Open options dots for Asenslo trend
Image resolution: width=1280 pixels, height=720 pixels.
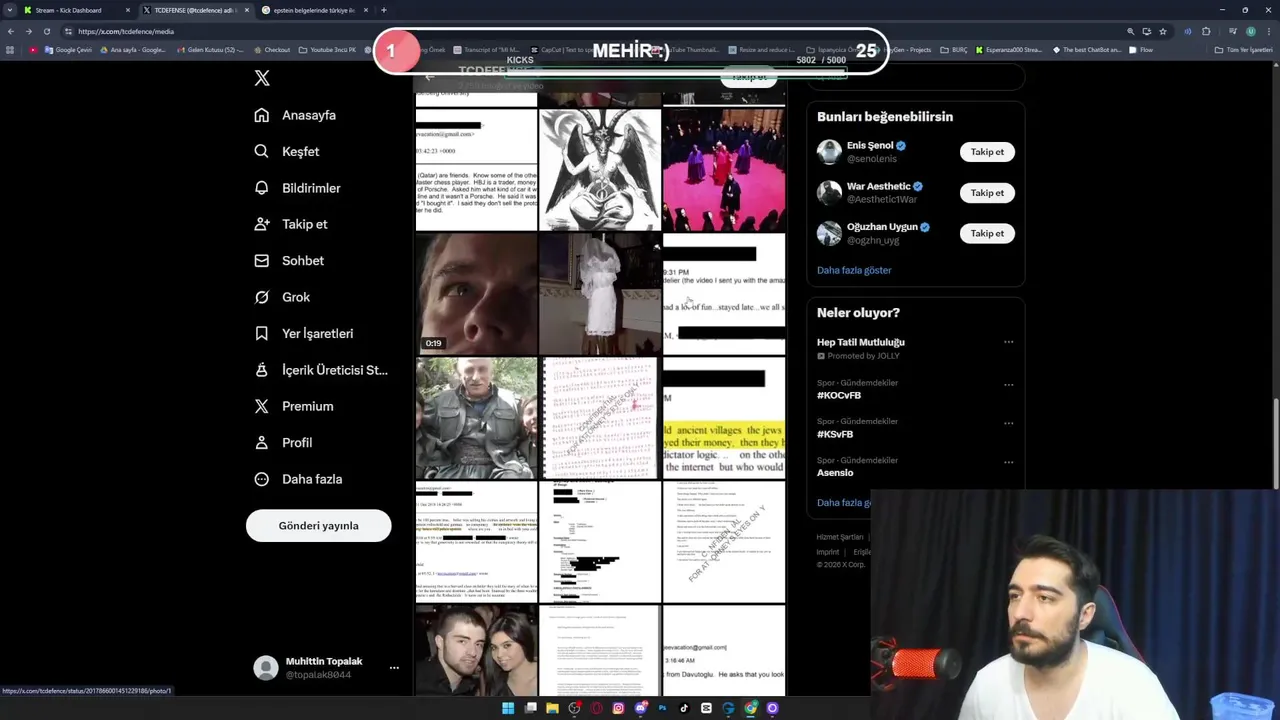click(x=1008, y=462)
